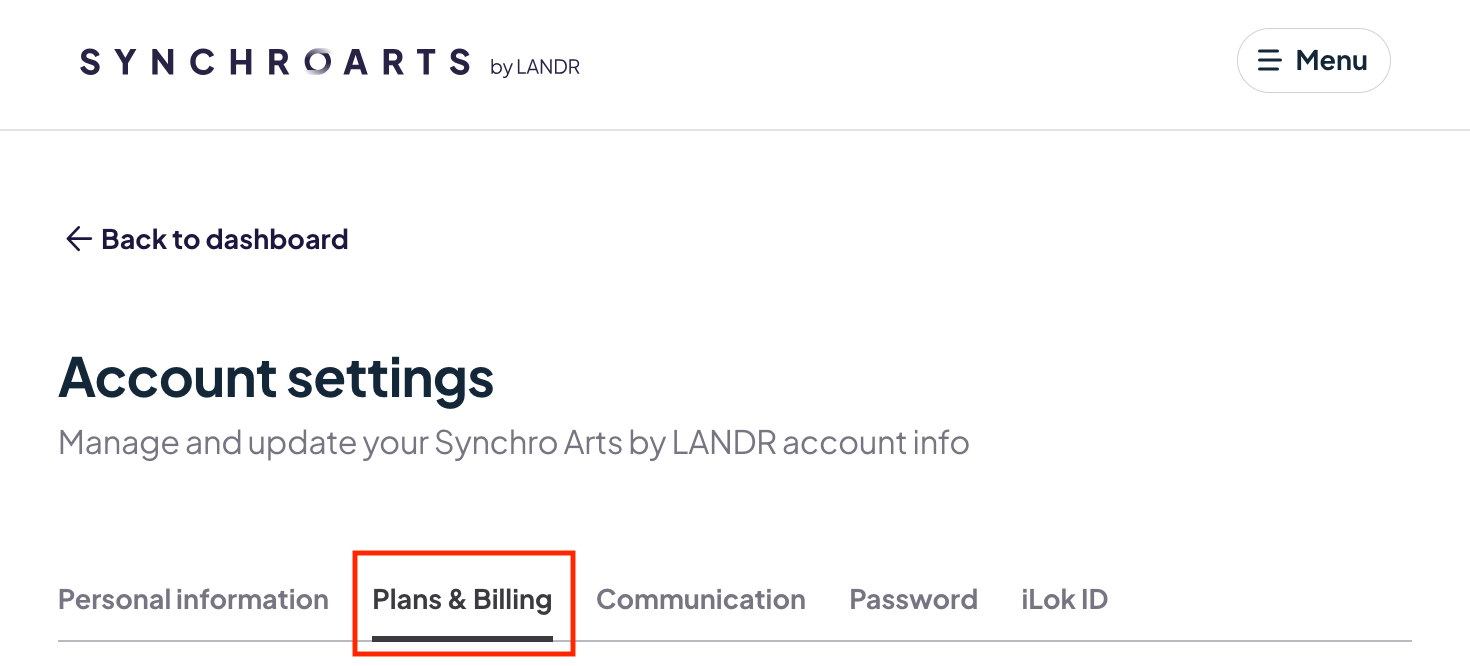The width and height of the screenshot is (1470, 666).
Task: Click the word "Menu" in the header
Action: pyautogui.click(x=1331, y=61)
